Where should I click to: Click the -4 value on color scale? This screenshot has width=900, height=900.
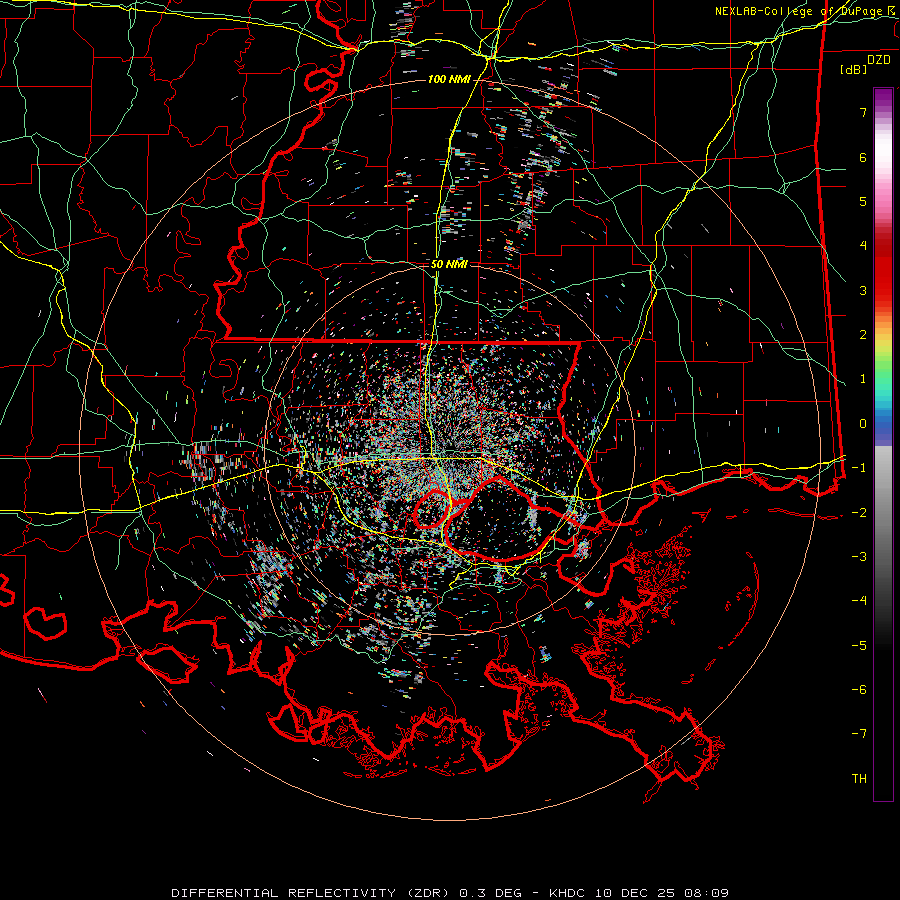coord(859,600)
